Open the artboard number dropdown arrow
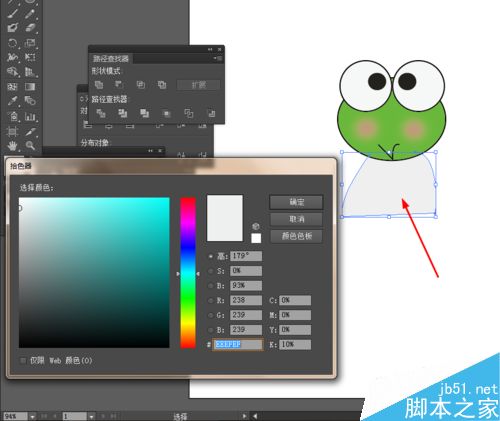500x421 pixels. (91, 416)
